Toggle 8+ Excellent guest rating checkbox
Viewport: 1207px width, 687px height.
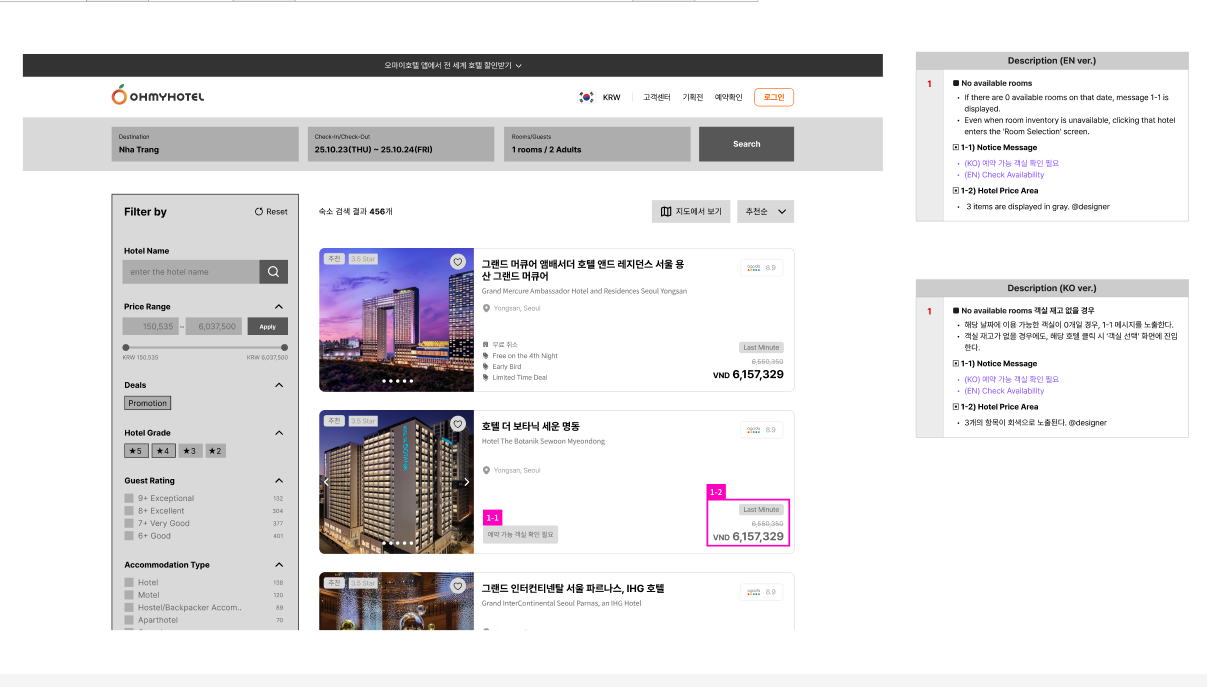[x=129, y=511]
